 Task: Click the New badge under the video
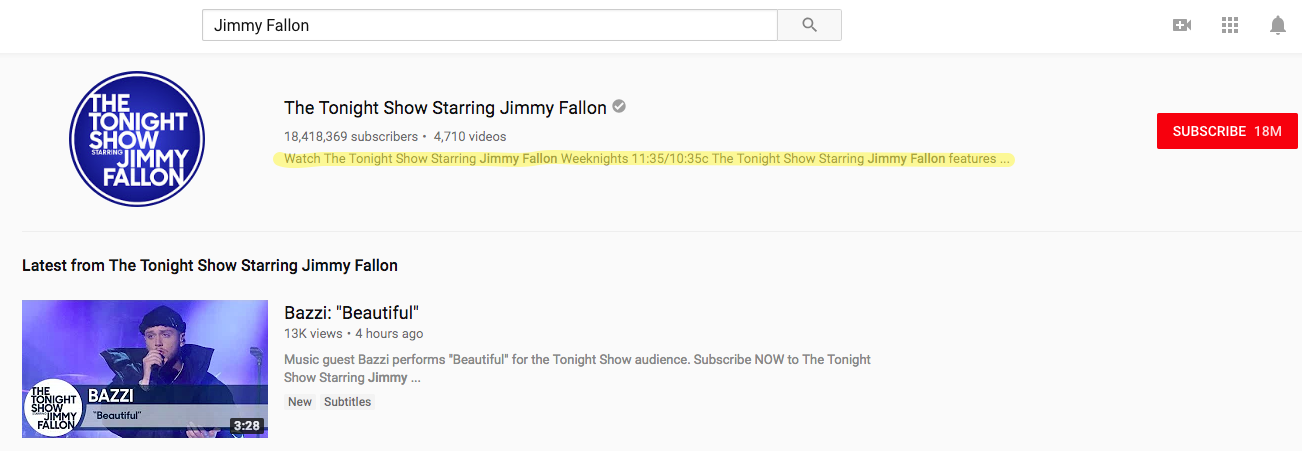pyautogui.click(x=300, y=402)
